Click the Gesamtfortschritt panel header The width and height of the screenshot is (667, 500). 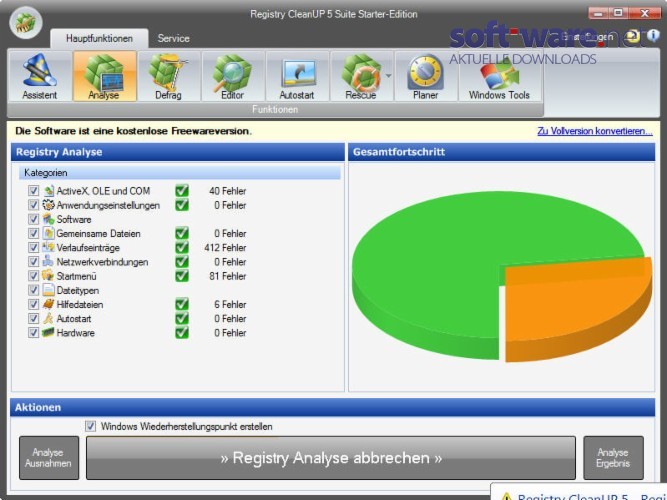coord(502,152)
